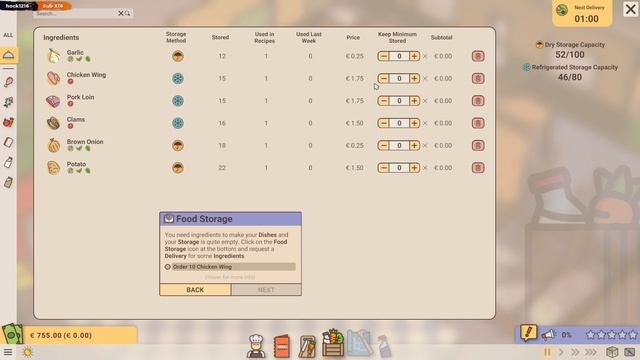Click the megaphone marketing icon

point(548,335)
